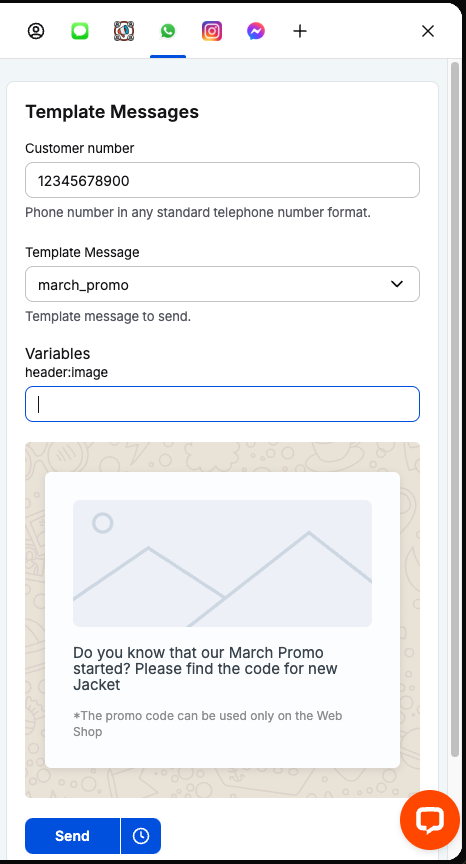Focus the header:image variable field
466x864 pixels.
tap(223, 404)
